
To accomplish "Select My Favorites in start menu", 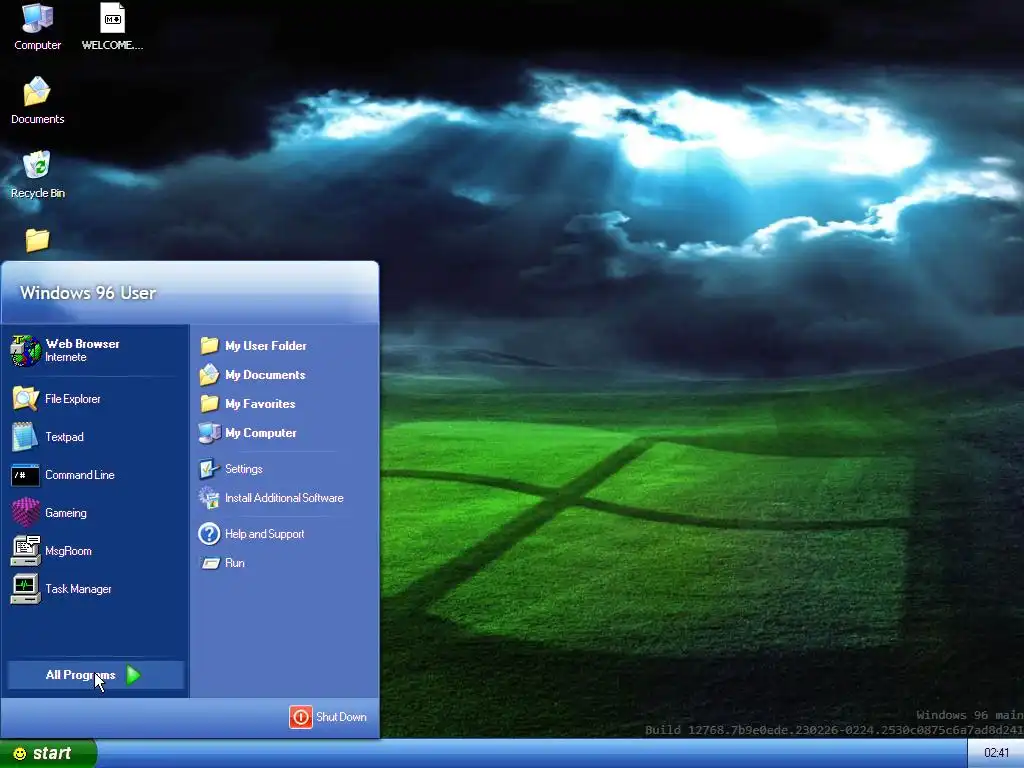I will click(260, 404).
